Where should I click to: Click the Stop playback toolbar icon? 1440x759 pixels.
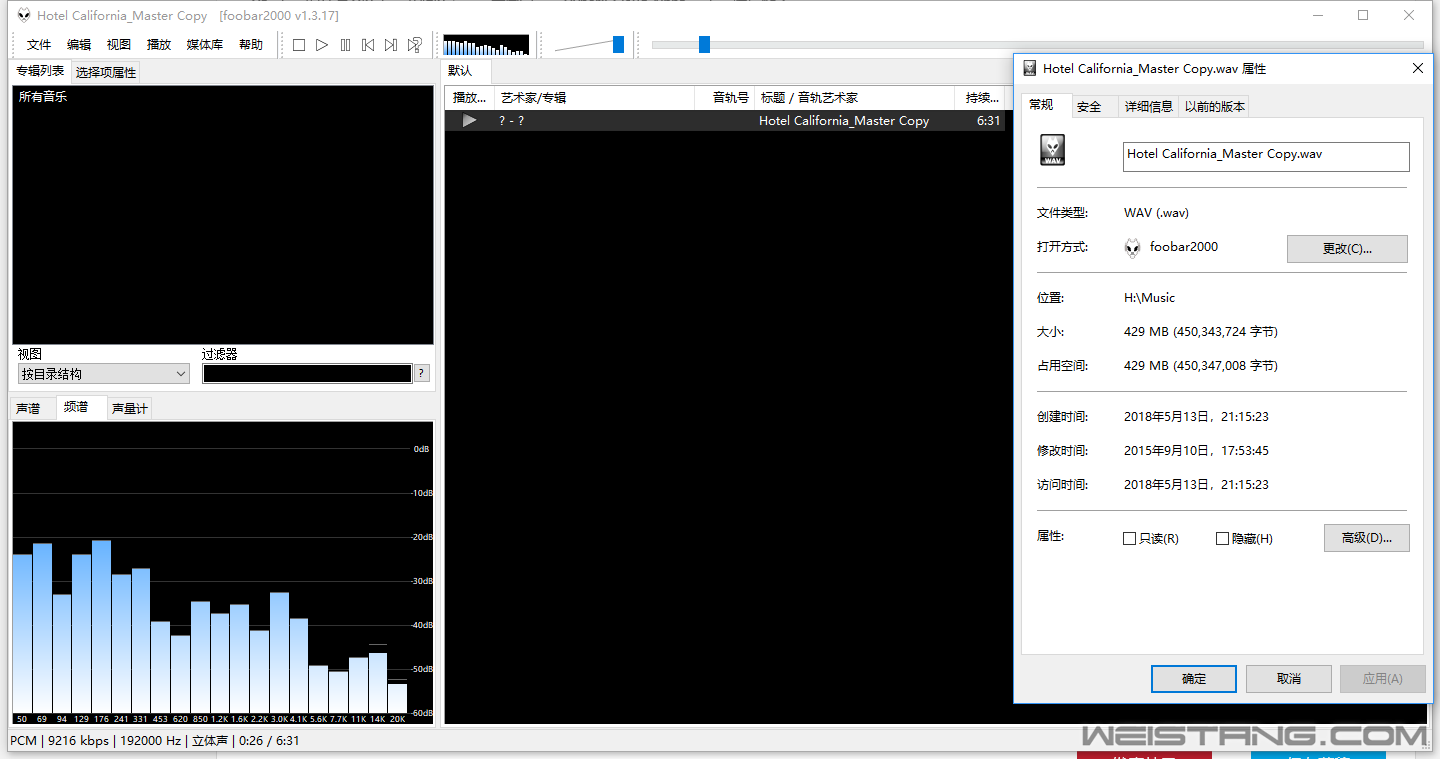point(298,45)
